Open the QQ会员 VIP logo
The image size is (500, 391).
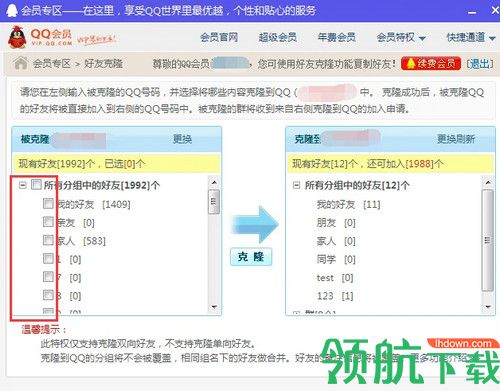point(40,37)
